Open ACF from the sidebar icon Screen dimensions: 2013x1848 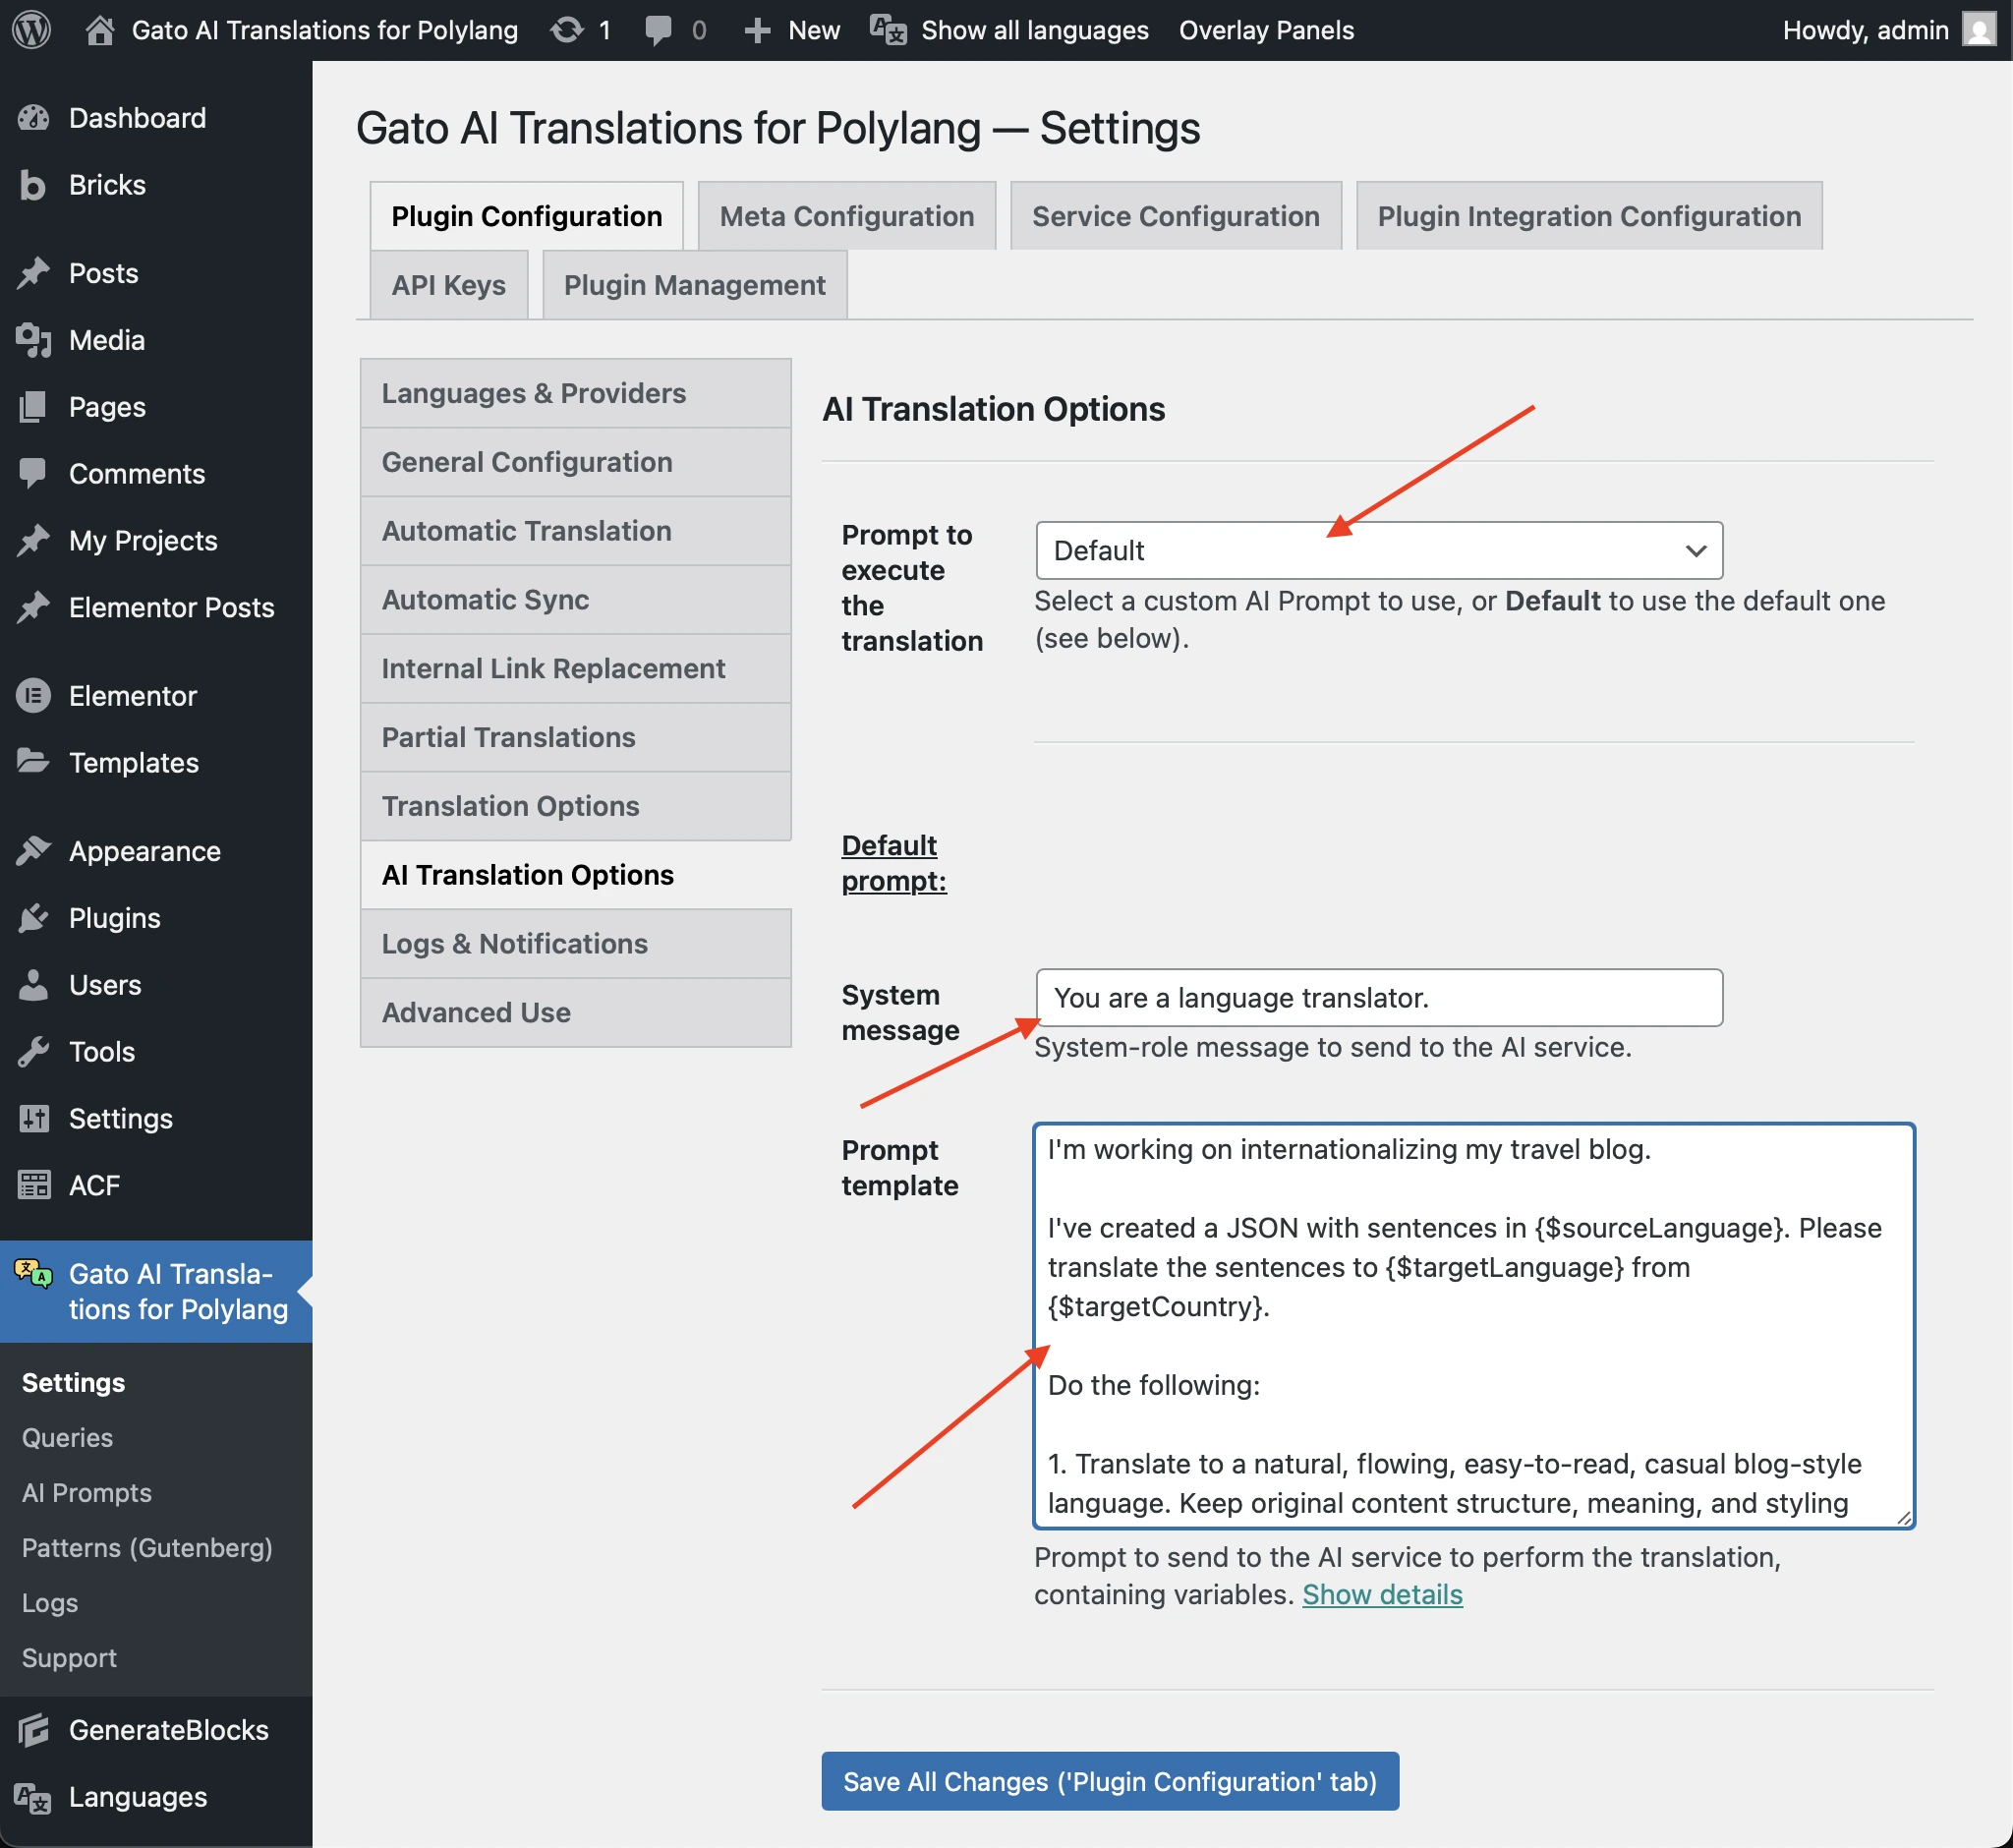[x=36, y=1184]
